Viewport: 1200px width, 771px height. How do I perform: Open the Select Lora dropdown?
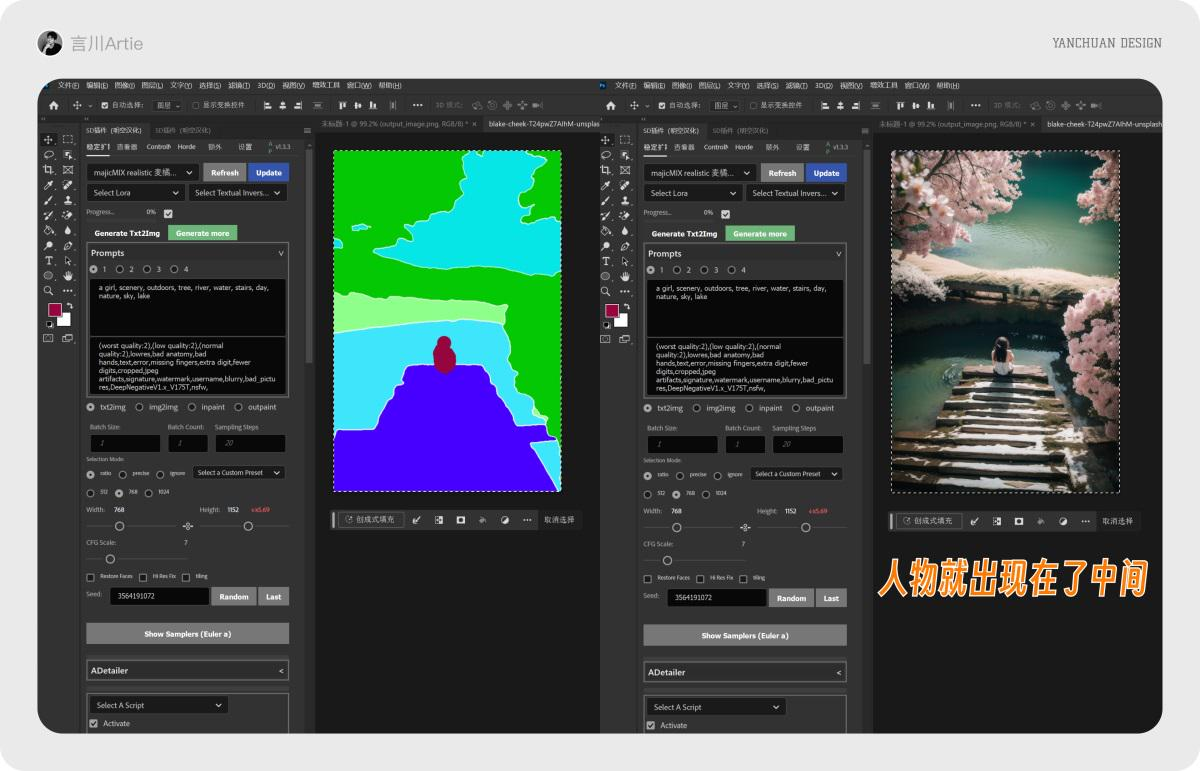[x=135, y=192]
